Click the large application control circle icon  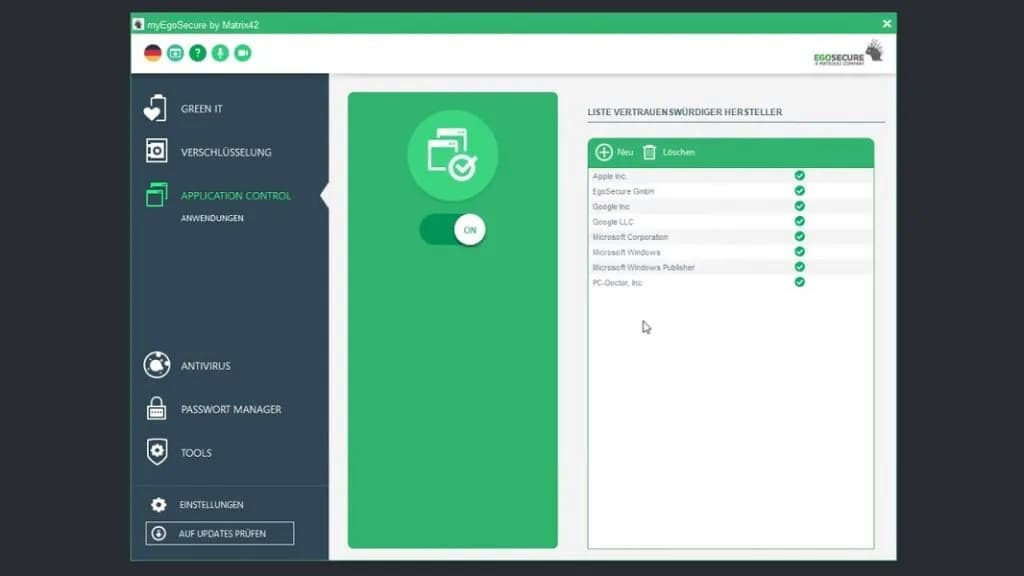click(x=453, y=155)
